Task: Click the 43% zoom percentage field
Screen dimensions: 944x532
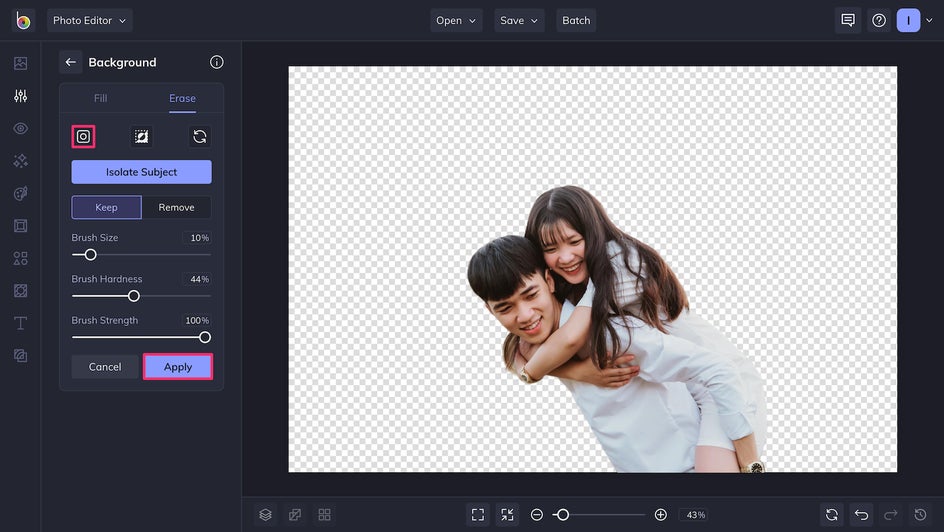Action: pyautogui.click(x=695, y=515)
